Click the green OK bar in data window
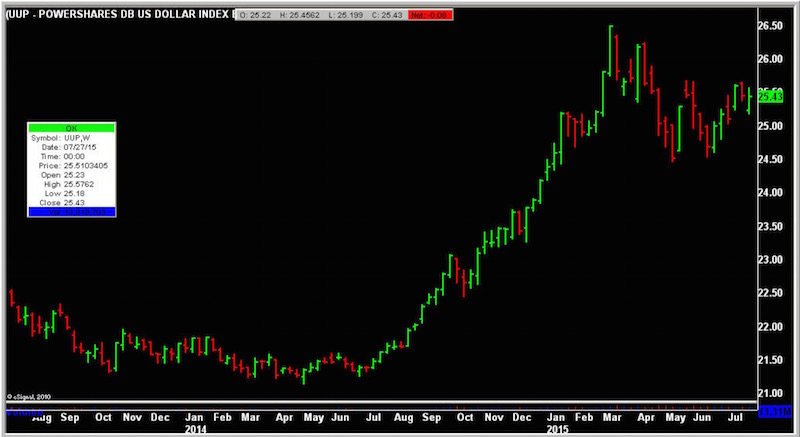 click(71, 128)
